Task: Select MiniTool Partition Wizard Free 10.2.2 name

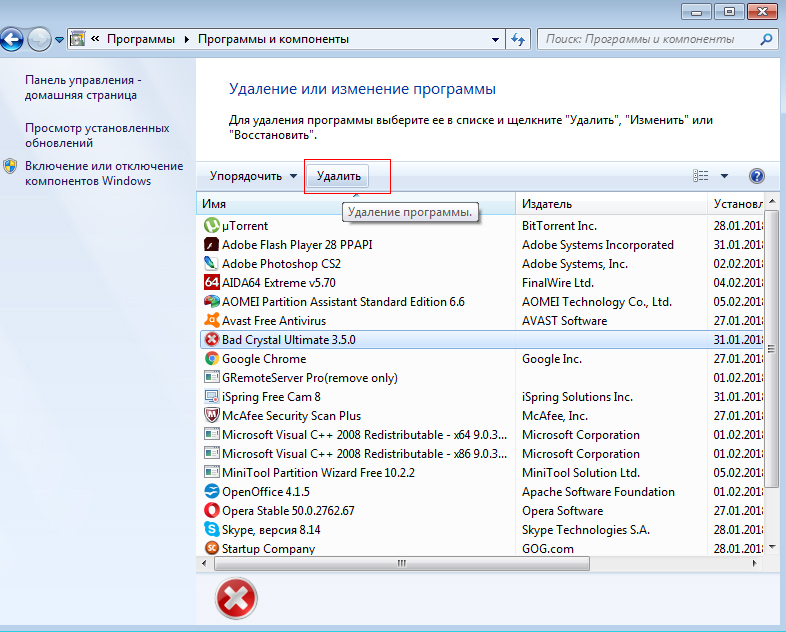Action: pyautogui.click(x=318, y=473)
